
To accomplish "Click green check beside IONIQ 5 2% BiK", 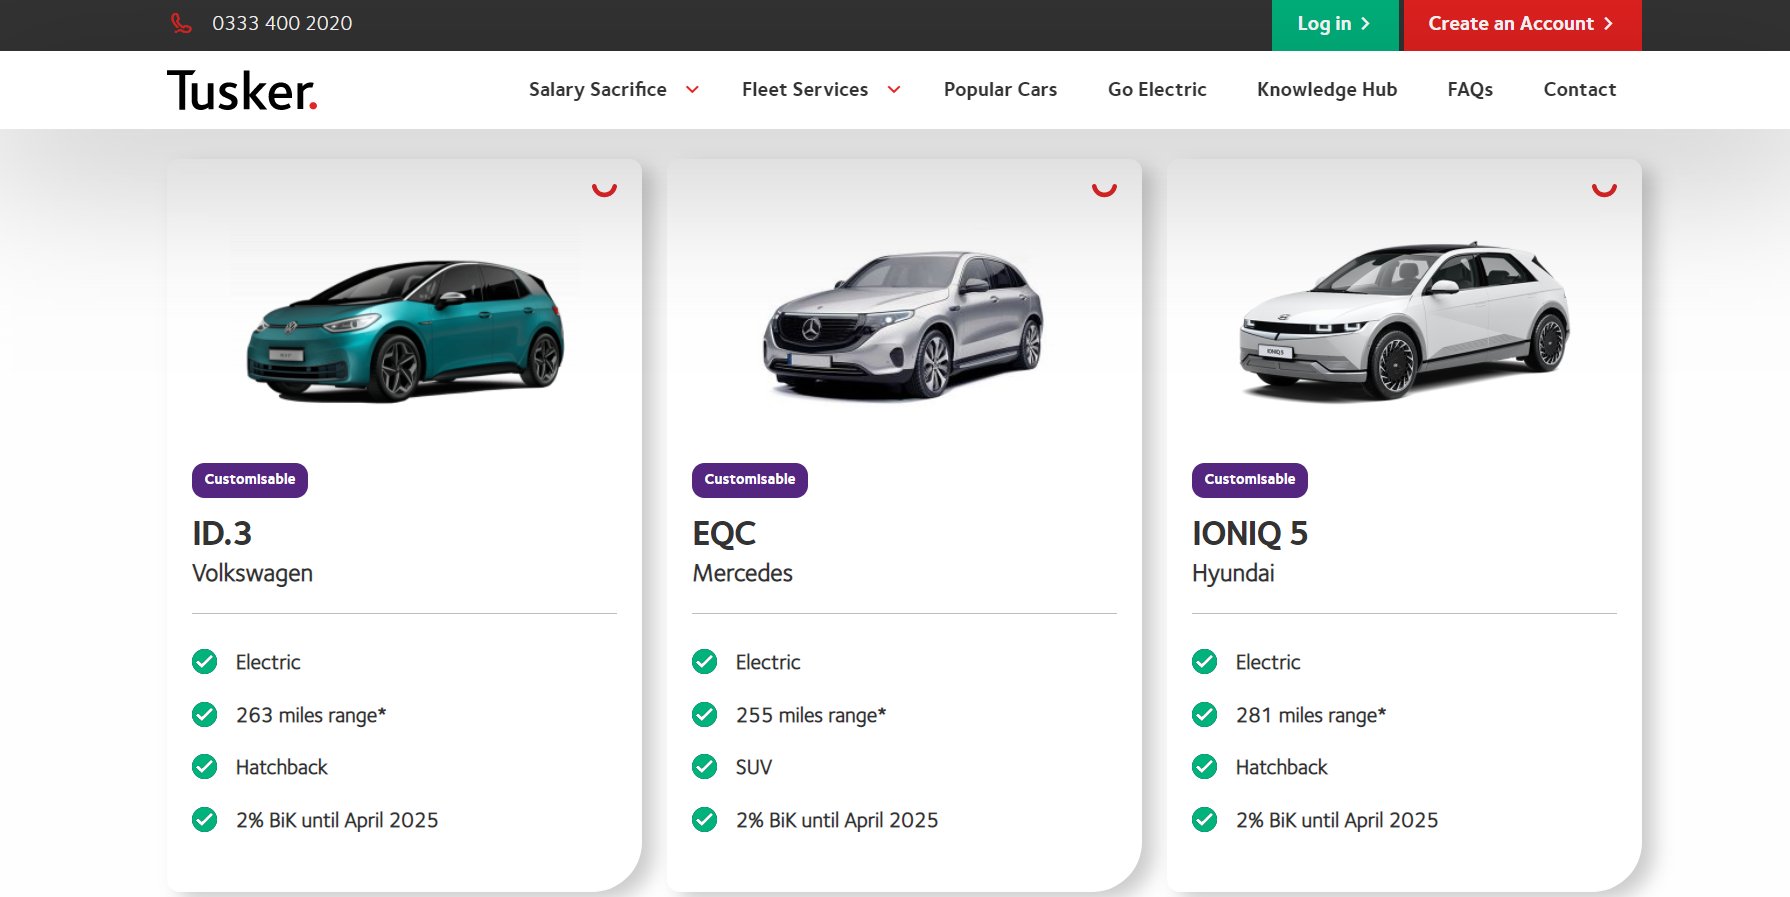I will (x=1205, y=820).
